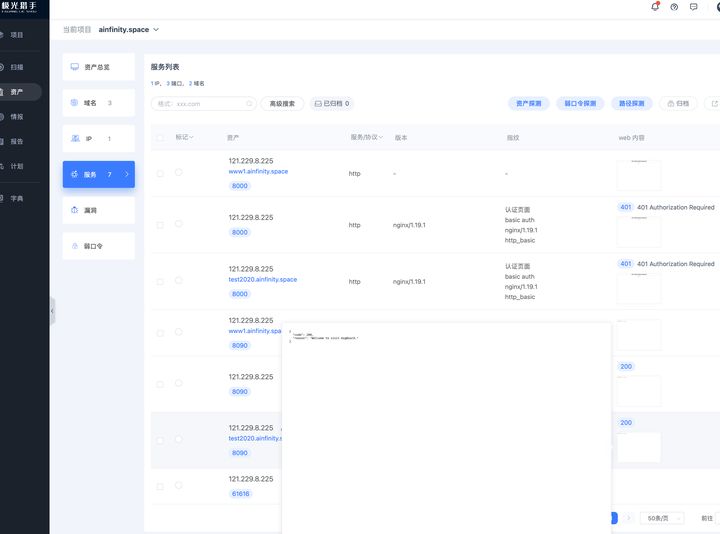The height and width of the screenshot is (534, 720).
Task: Open 扫描 in the left sidebar
Action: pyautogui.click(x=17, y=67)
